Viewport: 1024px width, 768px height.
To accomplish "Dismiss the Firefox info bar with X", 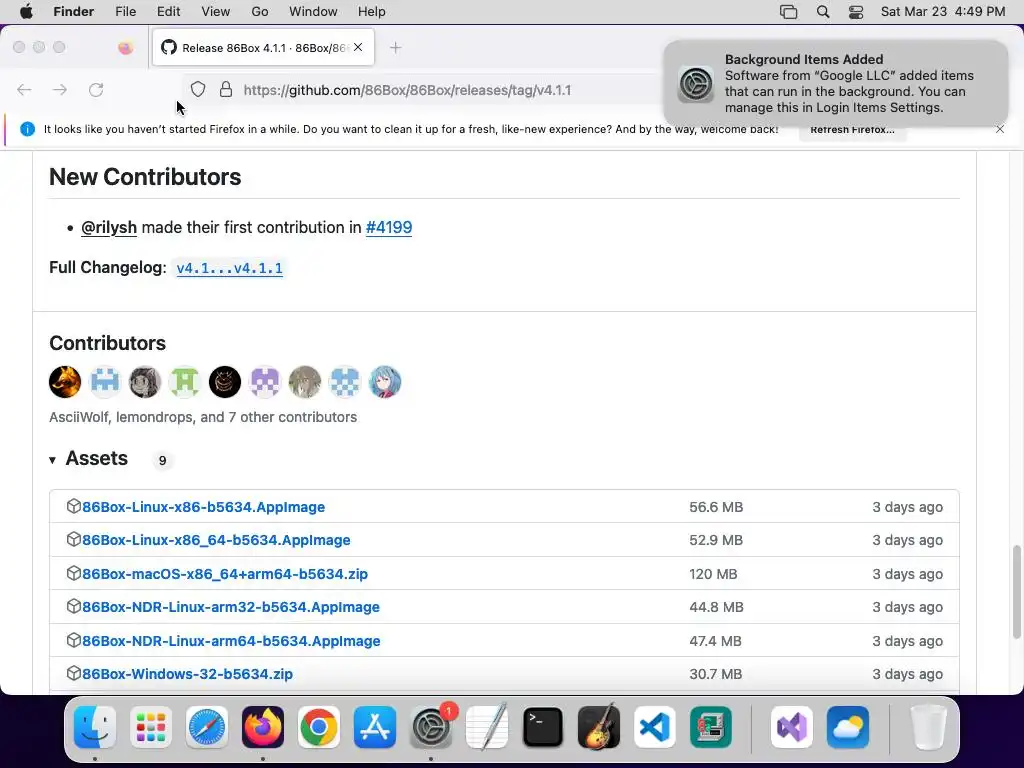I will (1000, 129).
